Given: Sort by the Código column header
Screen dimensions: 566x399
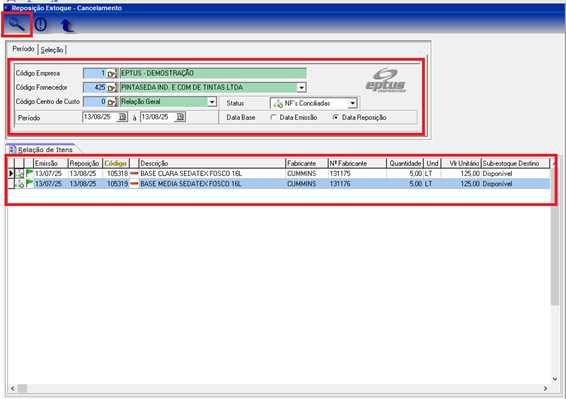Looking at the screenshot, I should coord(116,163).
